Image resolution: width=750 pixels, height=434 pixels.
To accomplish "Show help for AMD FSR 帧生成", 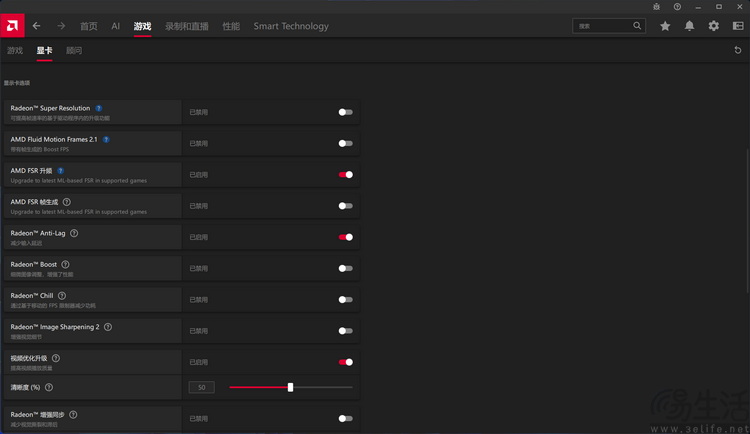I will 66,202.
